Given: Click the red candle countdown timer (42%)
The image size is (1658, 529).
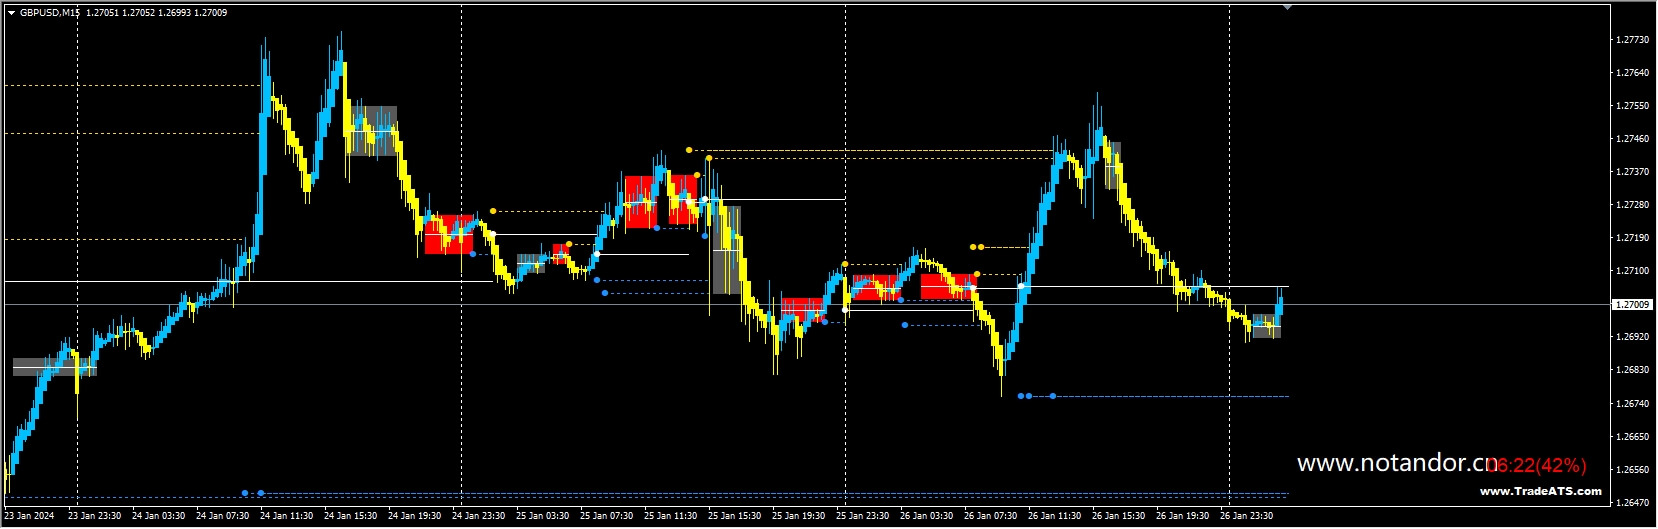Looking at the screenshot, I should (x=1537, y=465).
